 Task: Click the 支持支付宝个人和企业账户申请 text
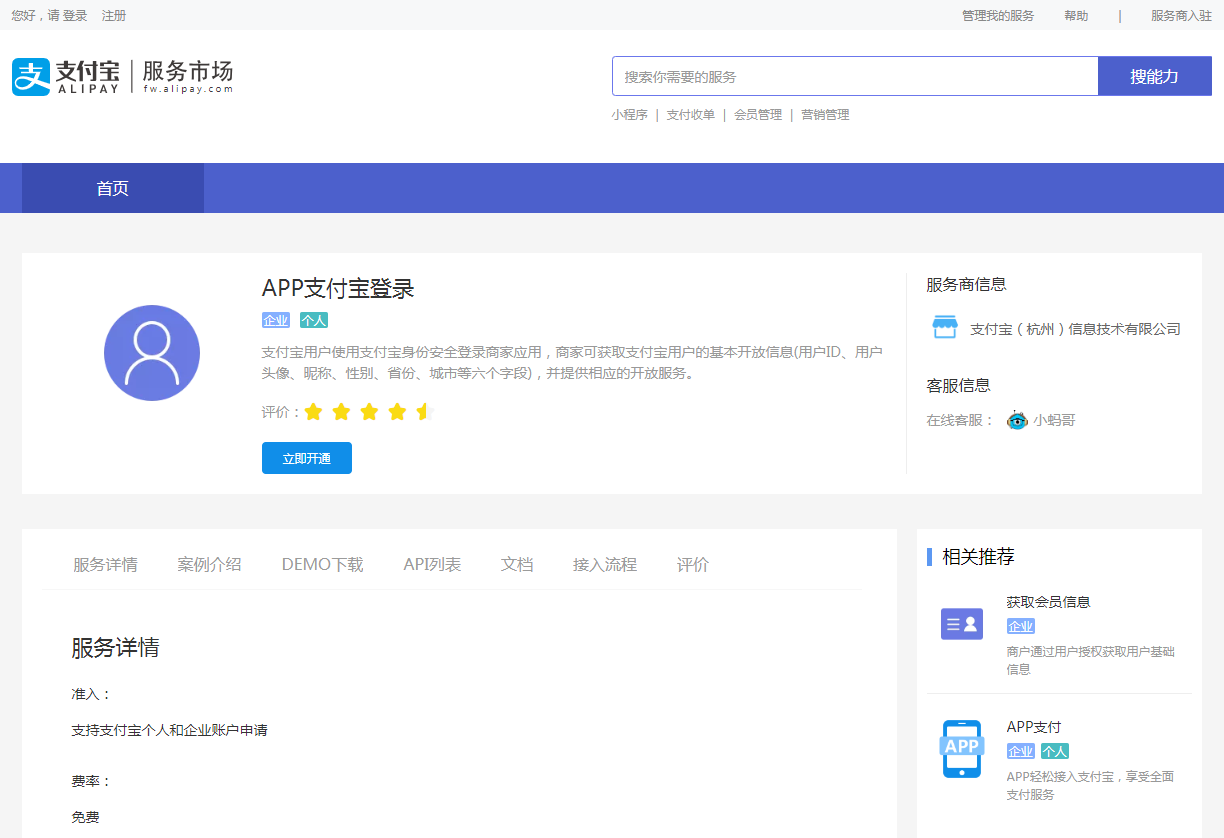coord(170,730)
